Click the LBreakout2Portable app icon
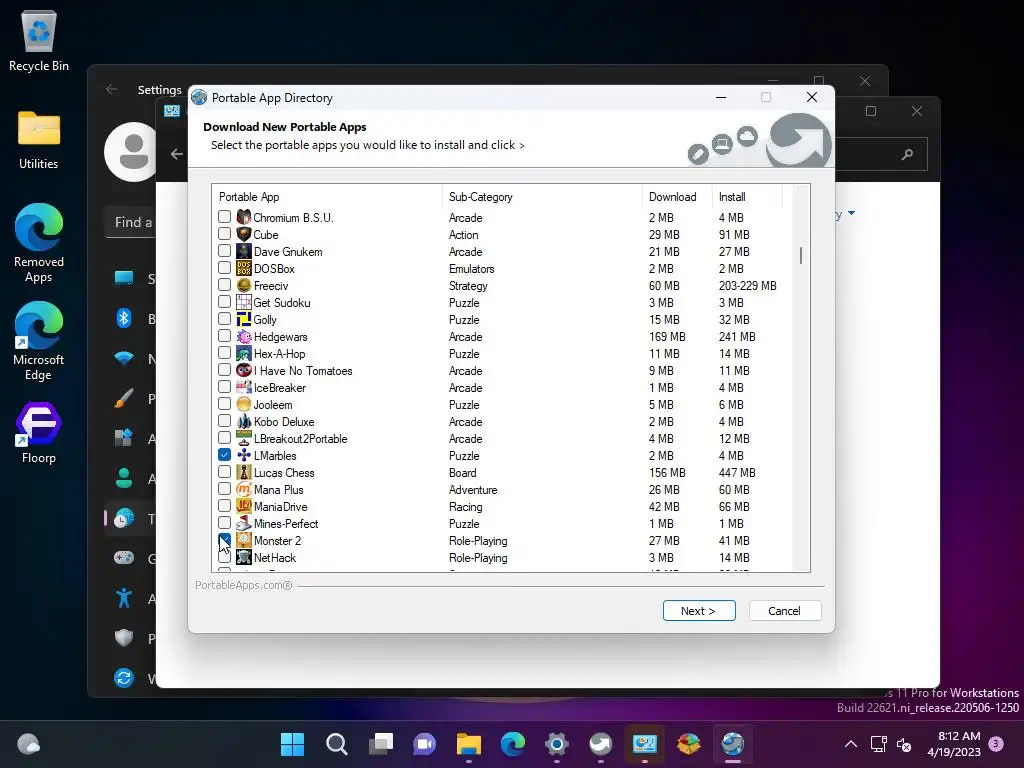This screenshot has height=768, width=1024. click(x=244, y=438)
